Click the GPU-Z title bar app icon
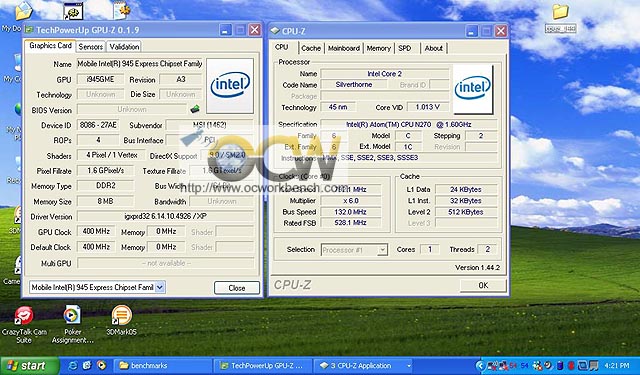Screen dimensions: 640x375 29,30
